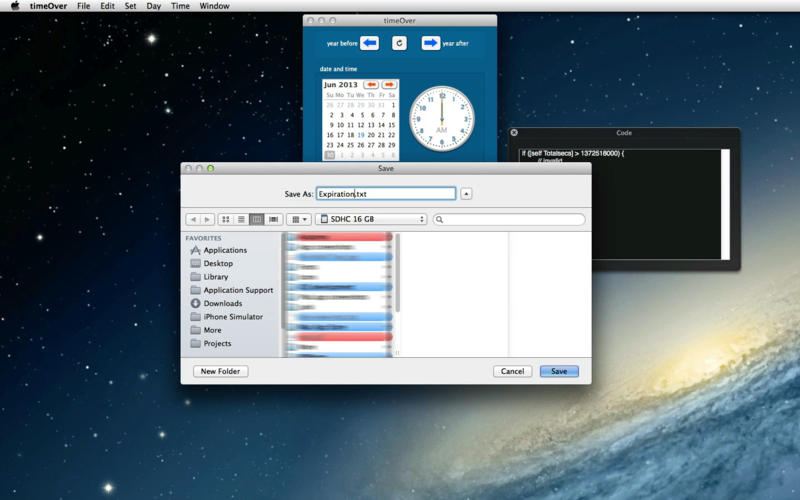Open the Edit menu

pyautogui.click(x=107, y=6)
